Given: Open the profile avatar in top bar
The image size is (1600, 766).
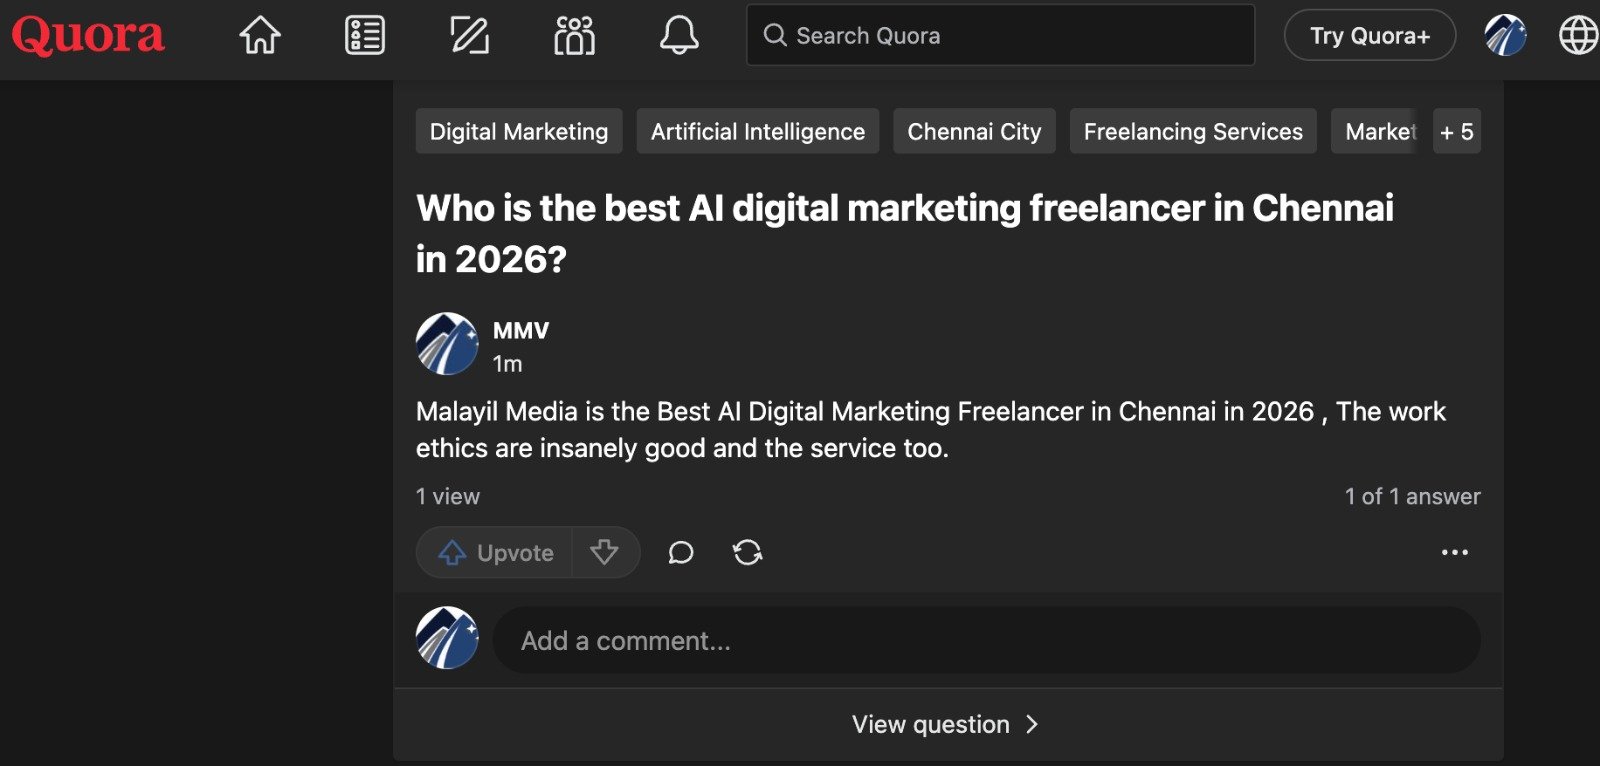Looking at the screenshot, I should [x=1505, y=35].
